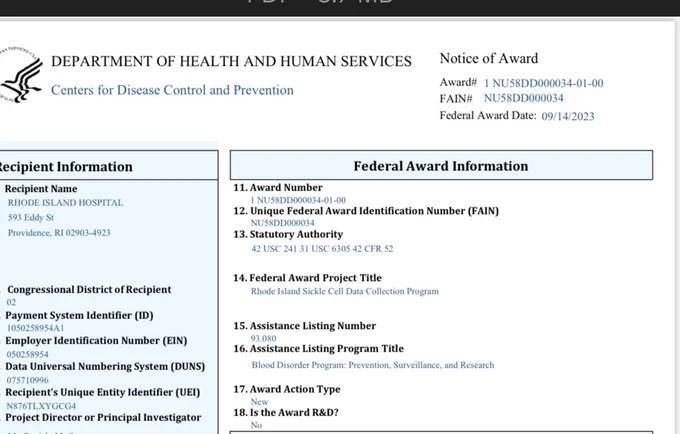Click the Federal Award Date 09/14/2023
This screenshot has width=680, height=434.
pyautogui.click(x=568, y=116)
